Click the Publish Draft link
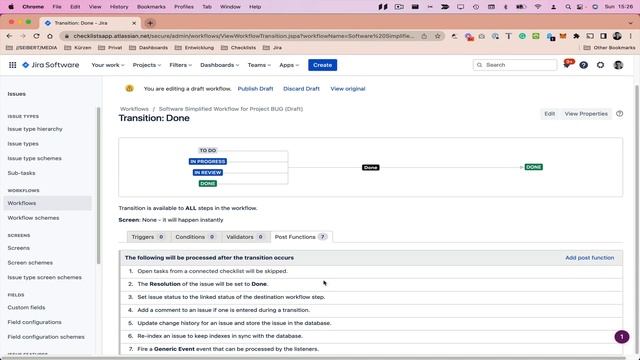The image size is (640, 360). [x=256, y=89]
